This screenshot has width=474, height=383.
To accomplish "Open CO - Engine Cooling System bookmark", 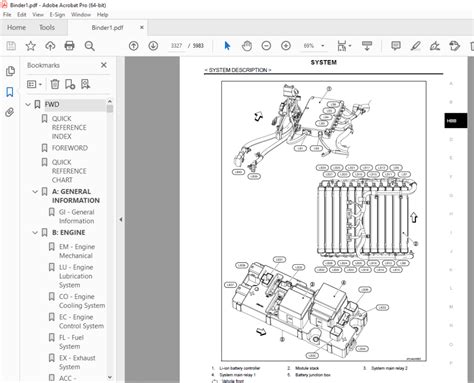I will tap(82, 301).
